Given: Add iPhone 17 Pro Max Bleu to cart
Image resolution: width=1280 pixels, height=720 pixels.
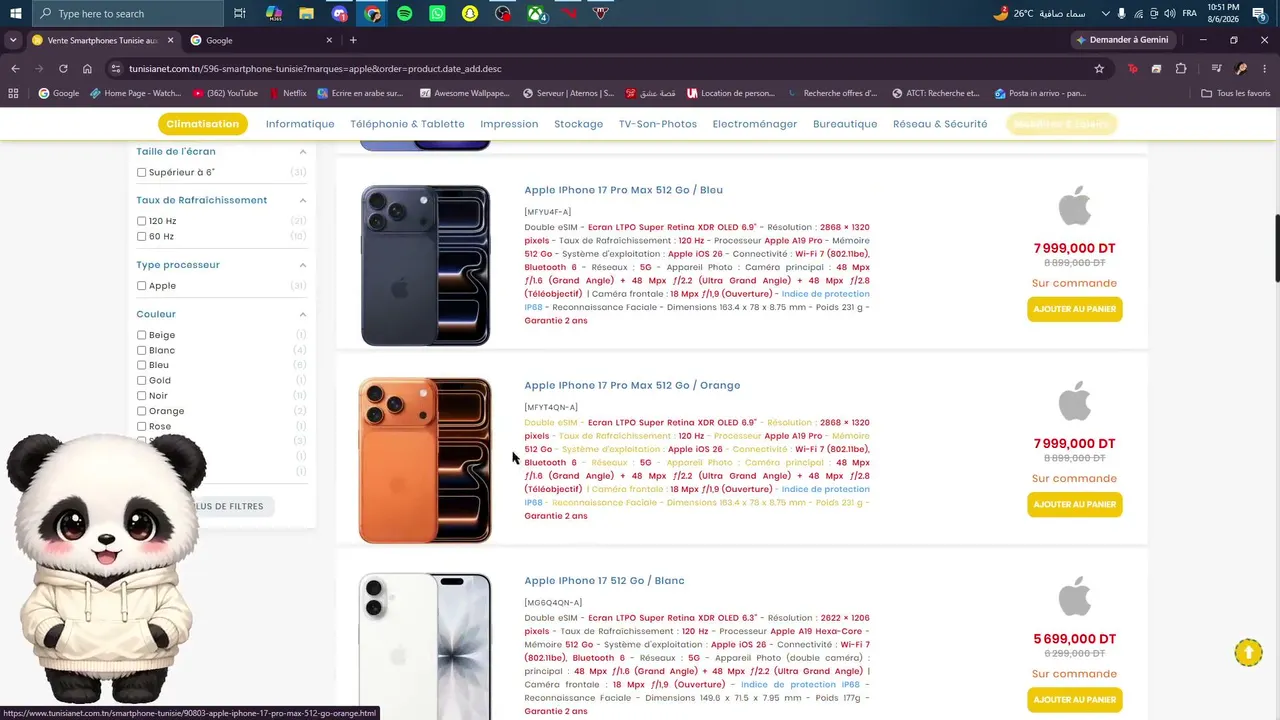Looking at the screenshot, I should pyautogui.click(x=1075, y=309).
